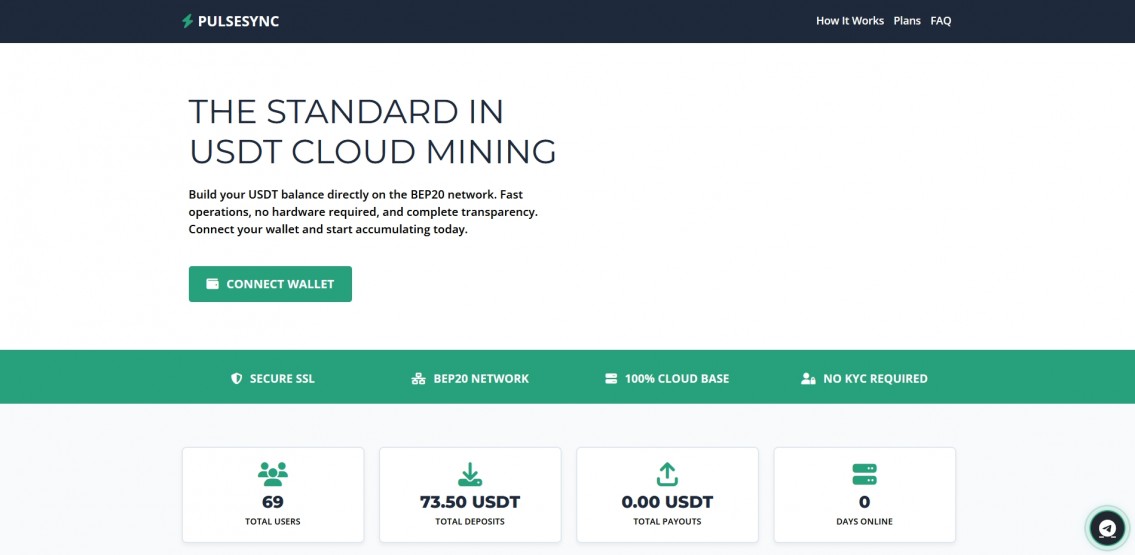Screen dimensions: 1135x555
Task: Click the main USDT Cloud Mining headline
Action: pyautogui.click(x=372, y=131)
